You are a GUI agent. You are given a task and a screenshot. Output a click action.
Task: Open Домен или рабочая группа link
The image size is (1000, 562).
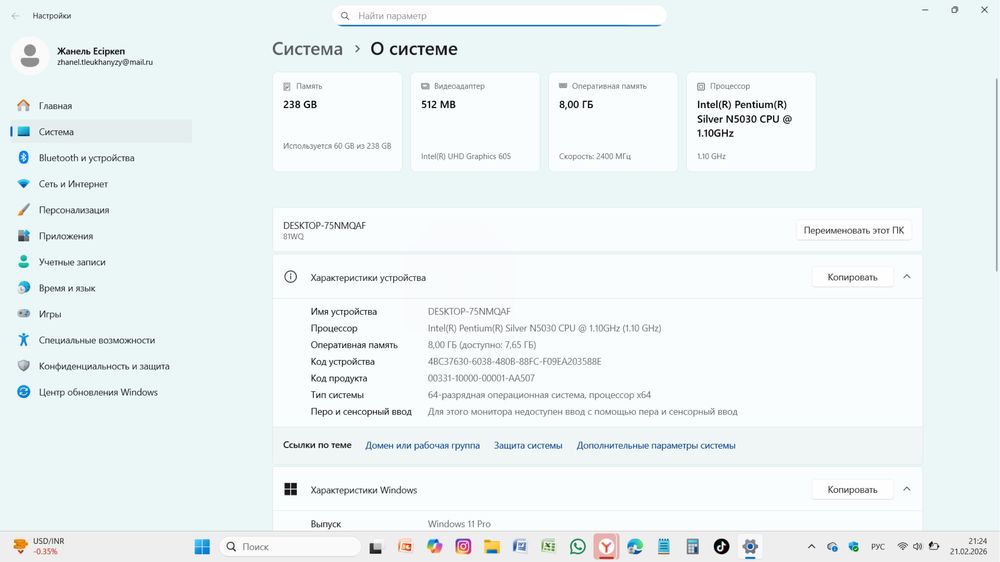point(422,445)
